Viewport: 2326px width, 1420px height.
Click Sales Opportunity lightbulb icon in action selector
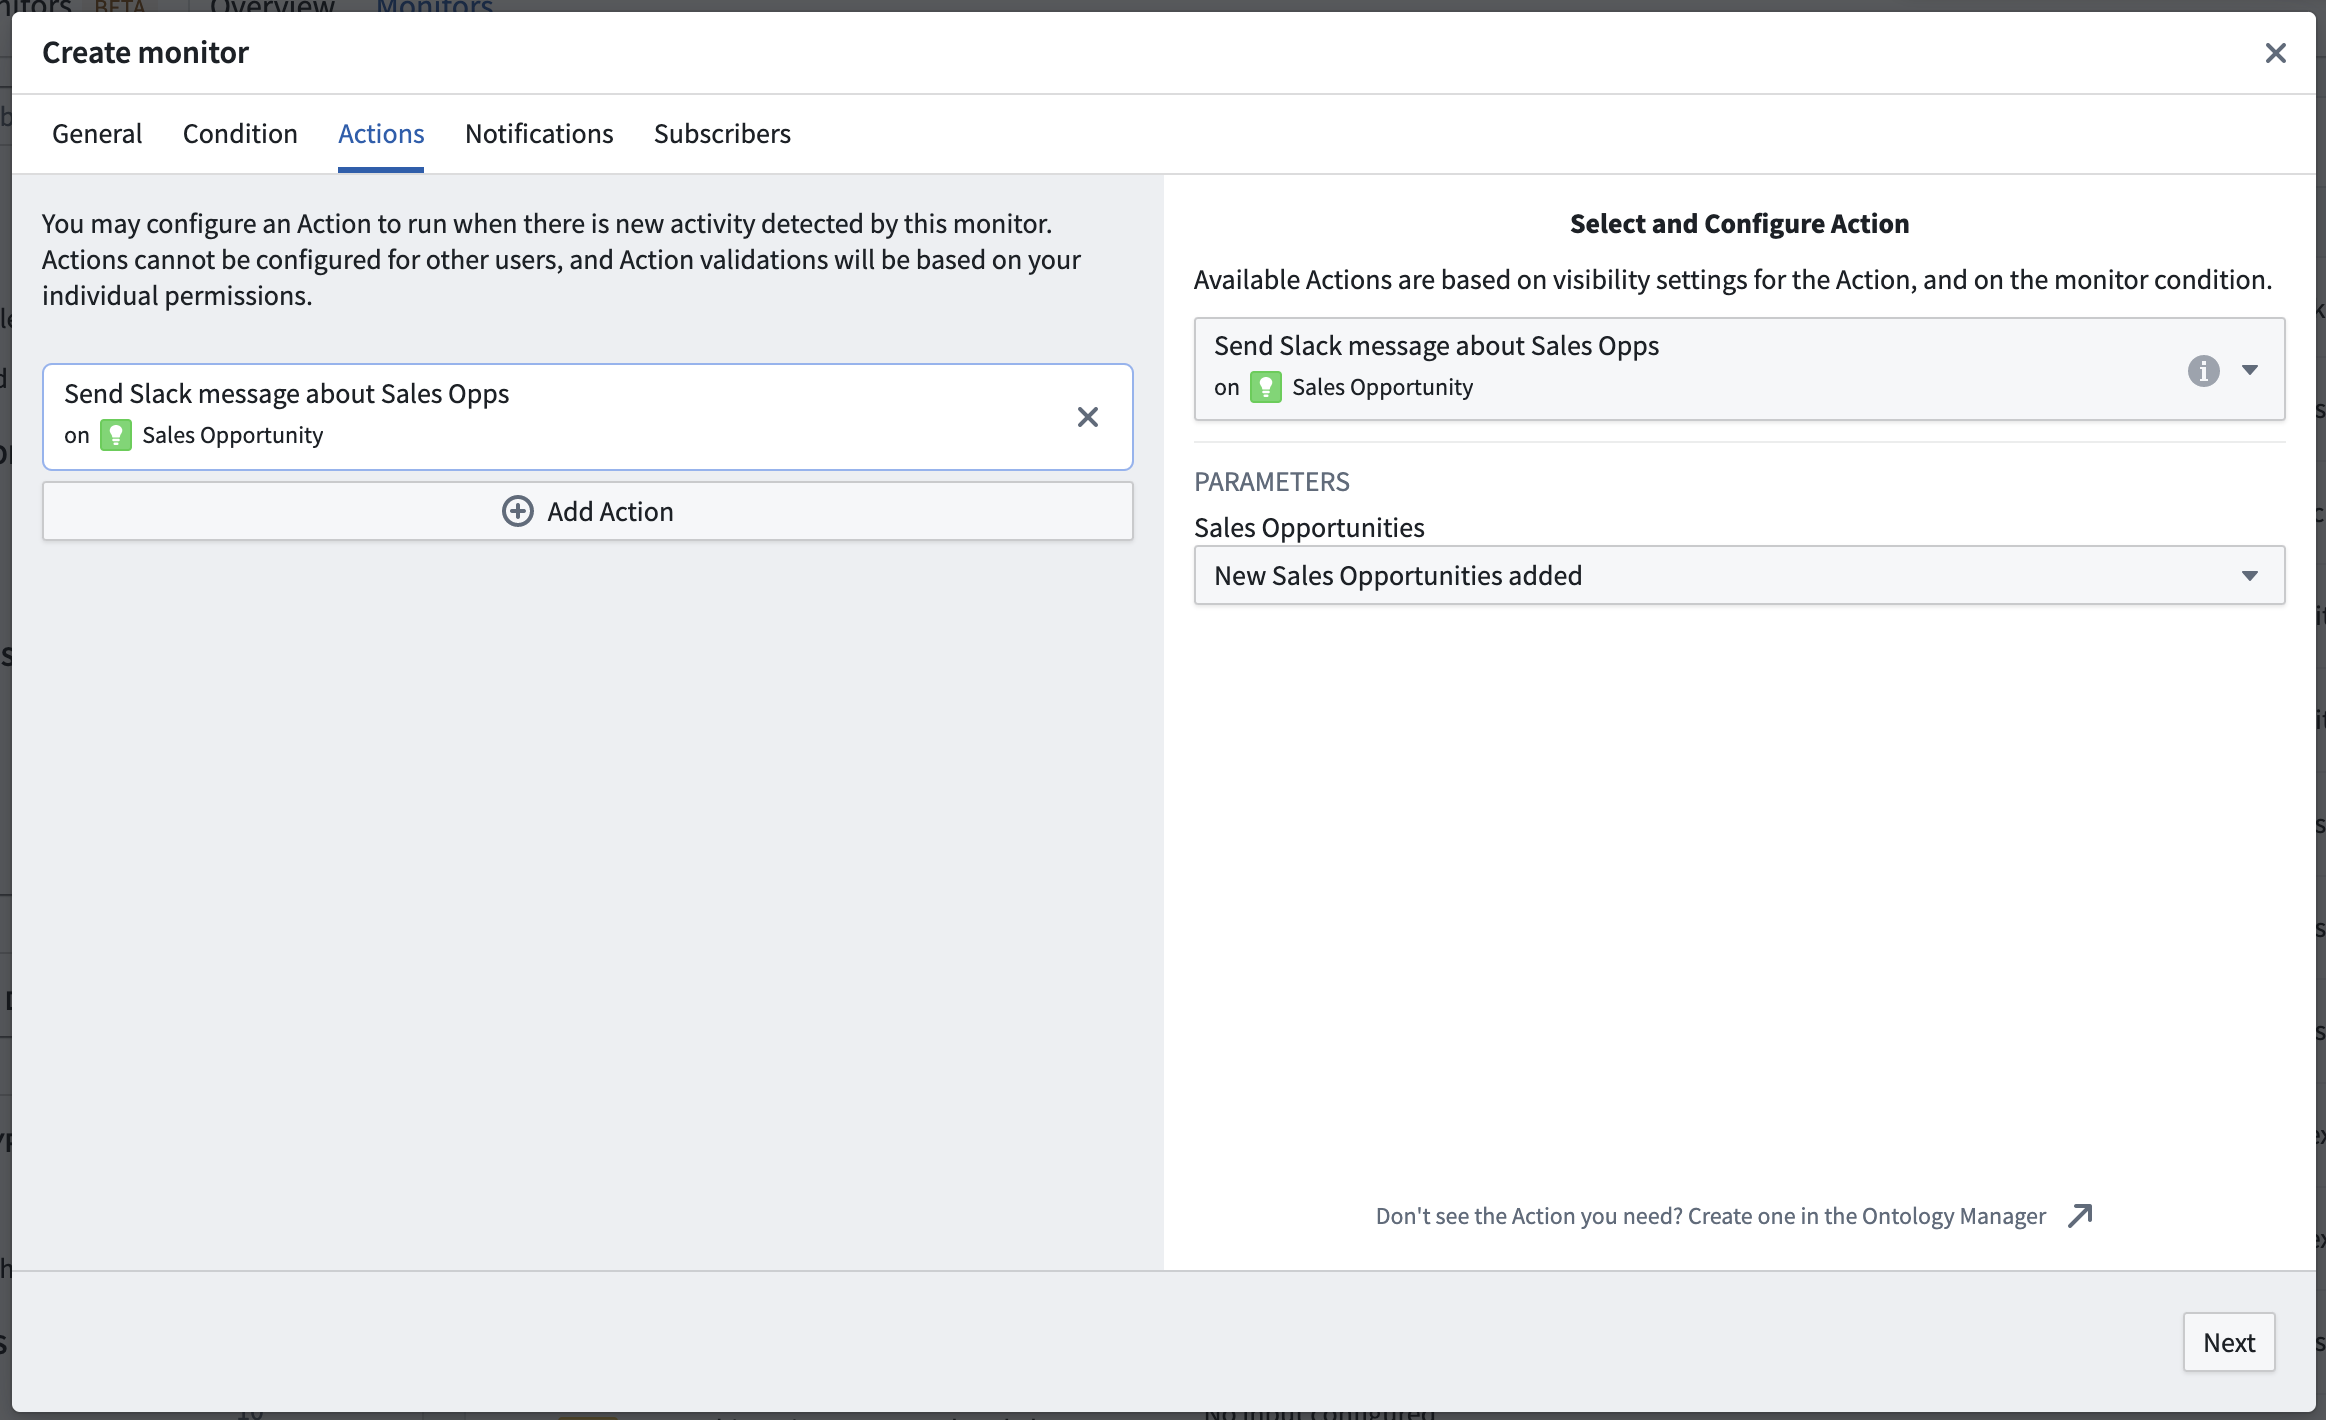coord(1266,388)
